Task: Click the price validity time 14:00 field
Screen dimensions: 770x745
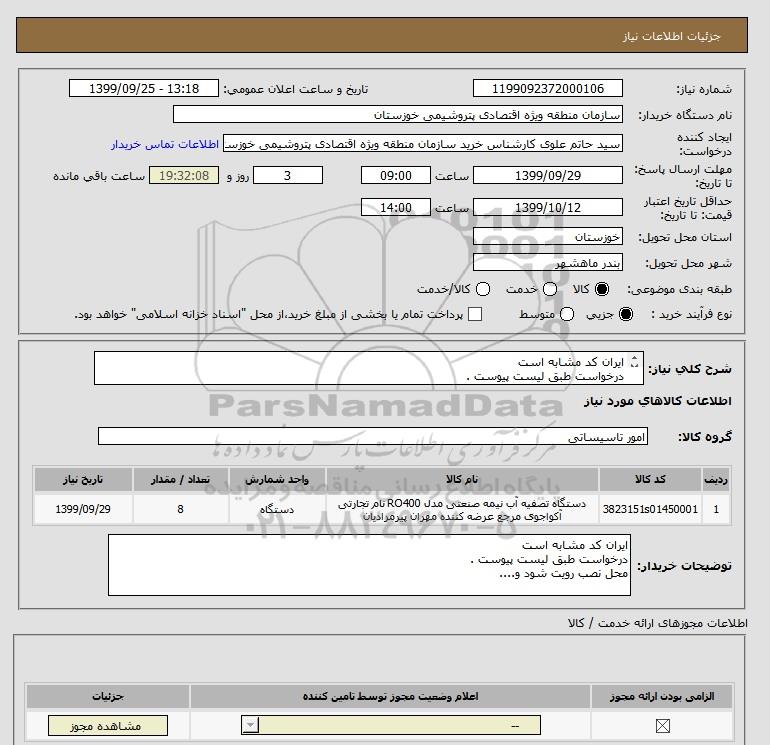Action: [x=395, y=207]
